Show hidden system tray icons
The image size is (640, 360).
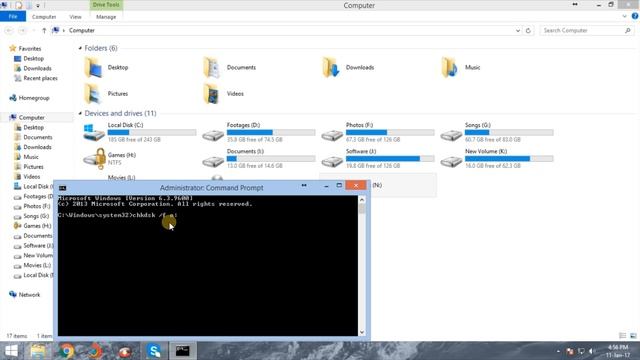(x=558, y=351)
